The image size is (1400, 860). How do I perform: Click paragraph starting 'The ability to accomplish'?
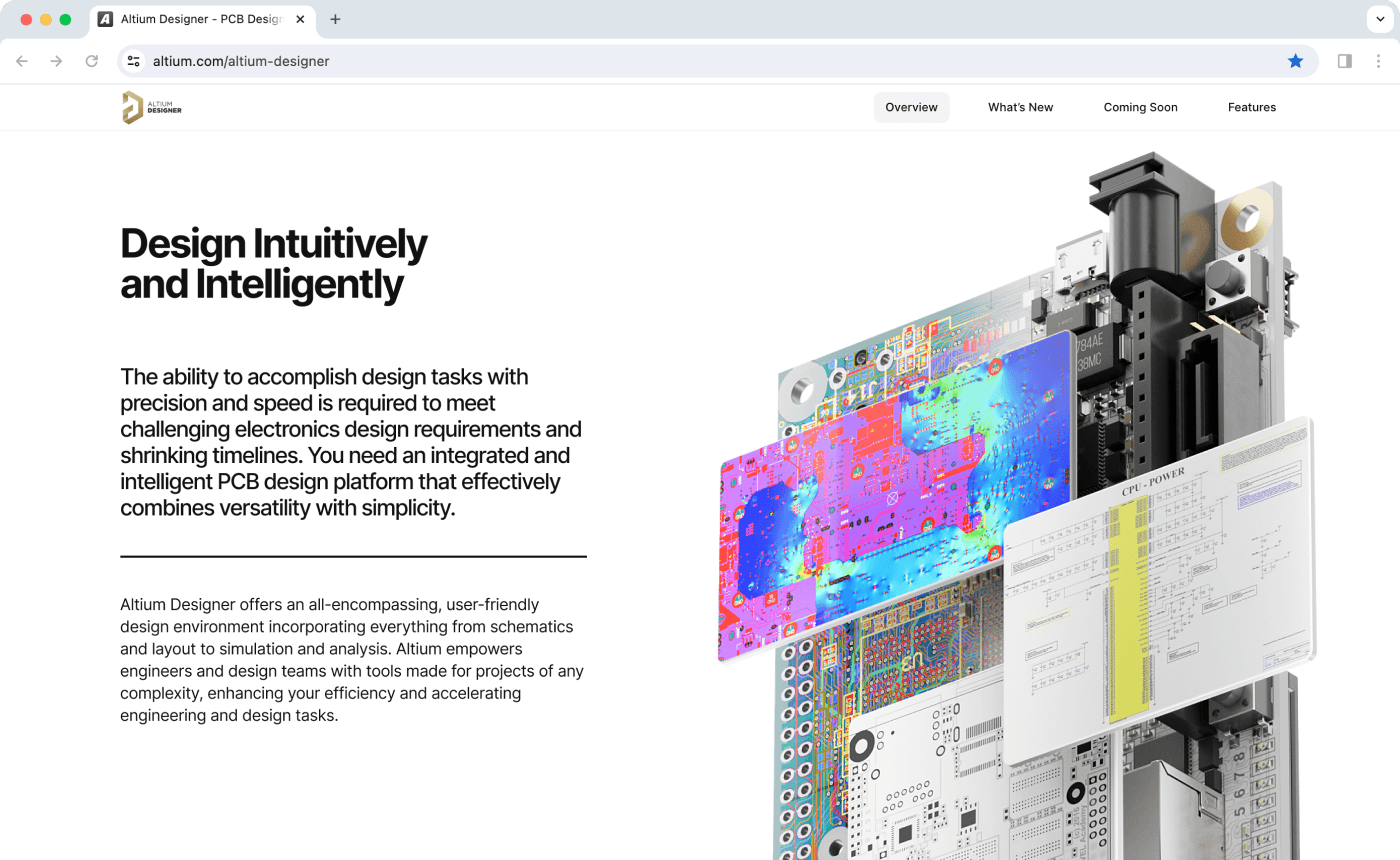coord(350,442)
